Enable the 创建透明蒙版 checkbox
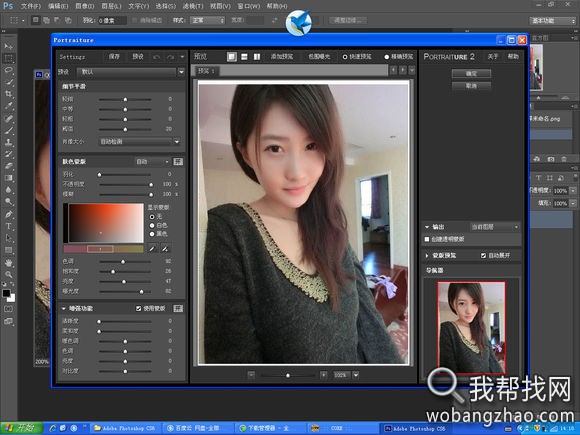 pyautogui.click(x=427, y=239)
